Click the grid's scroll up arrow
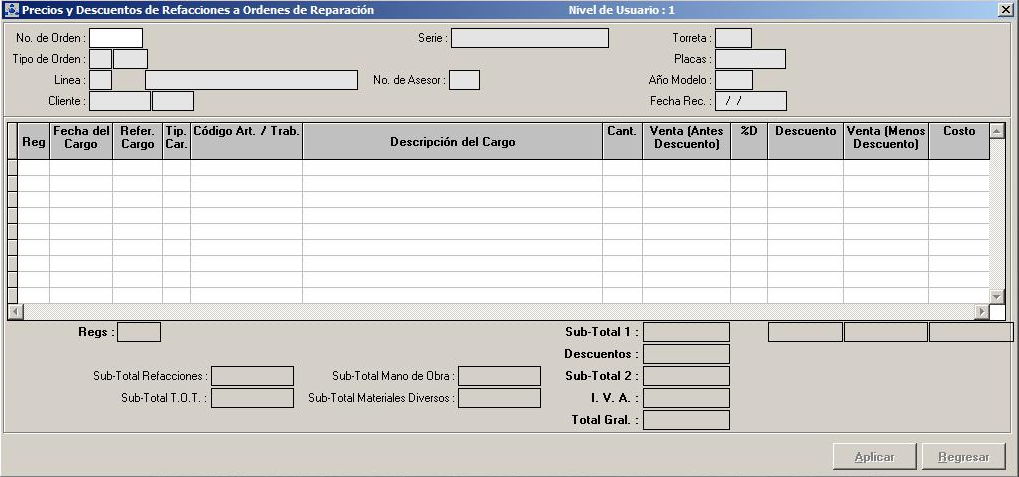The height and width of the screenshot is (477, 1019). 996,131
